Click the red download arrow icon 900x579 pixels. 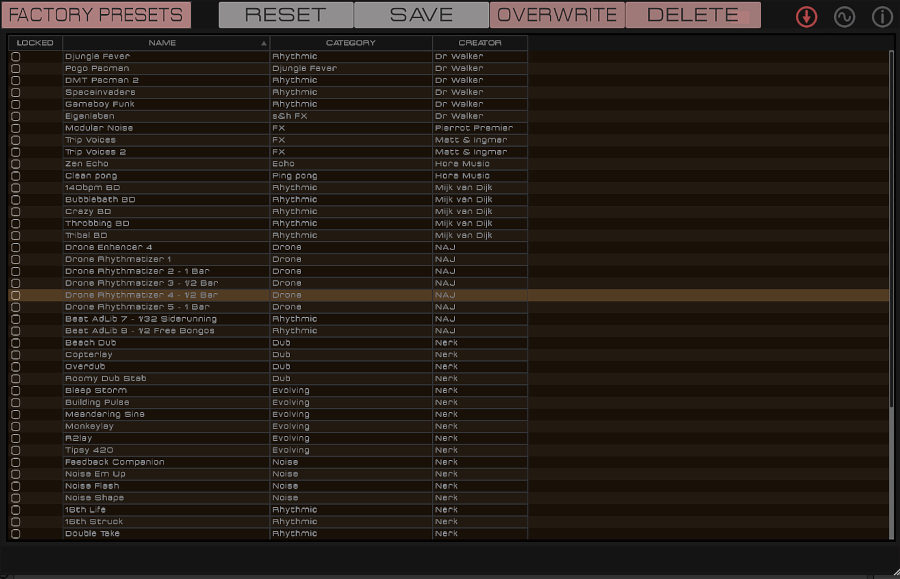point(806,17)
